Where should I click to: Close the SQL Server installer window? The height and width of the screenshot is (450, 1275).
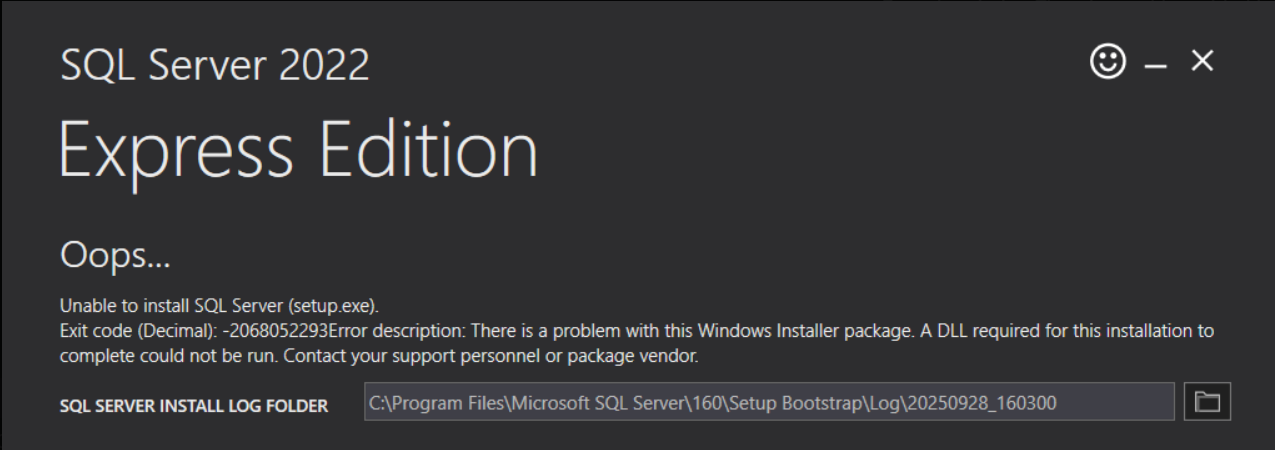(1201, 63)
